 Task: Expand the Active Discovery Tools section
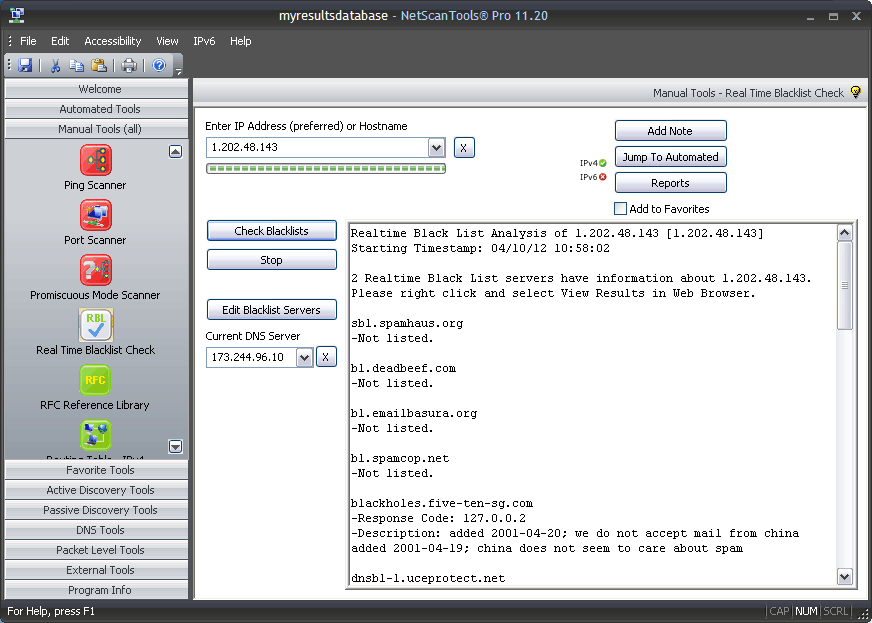point(97,490)
